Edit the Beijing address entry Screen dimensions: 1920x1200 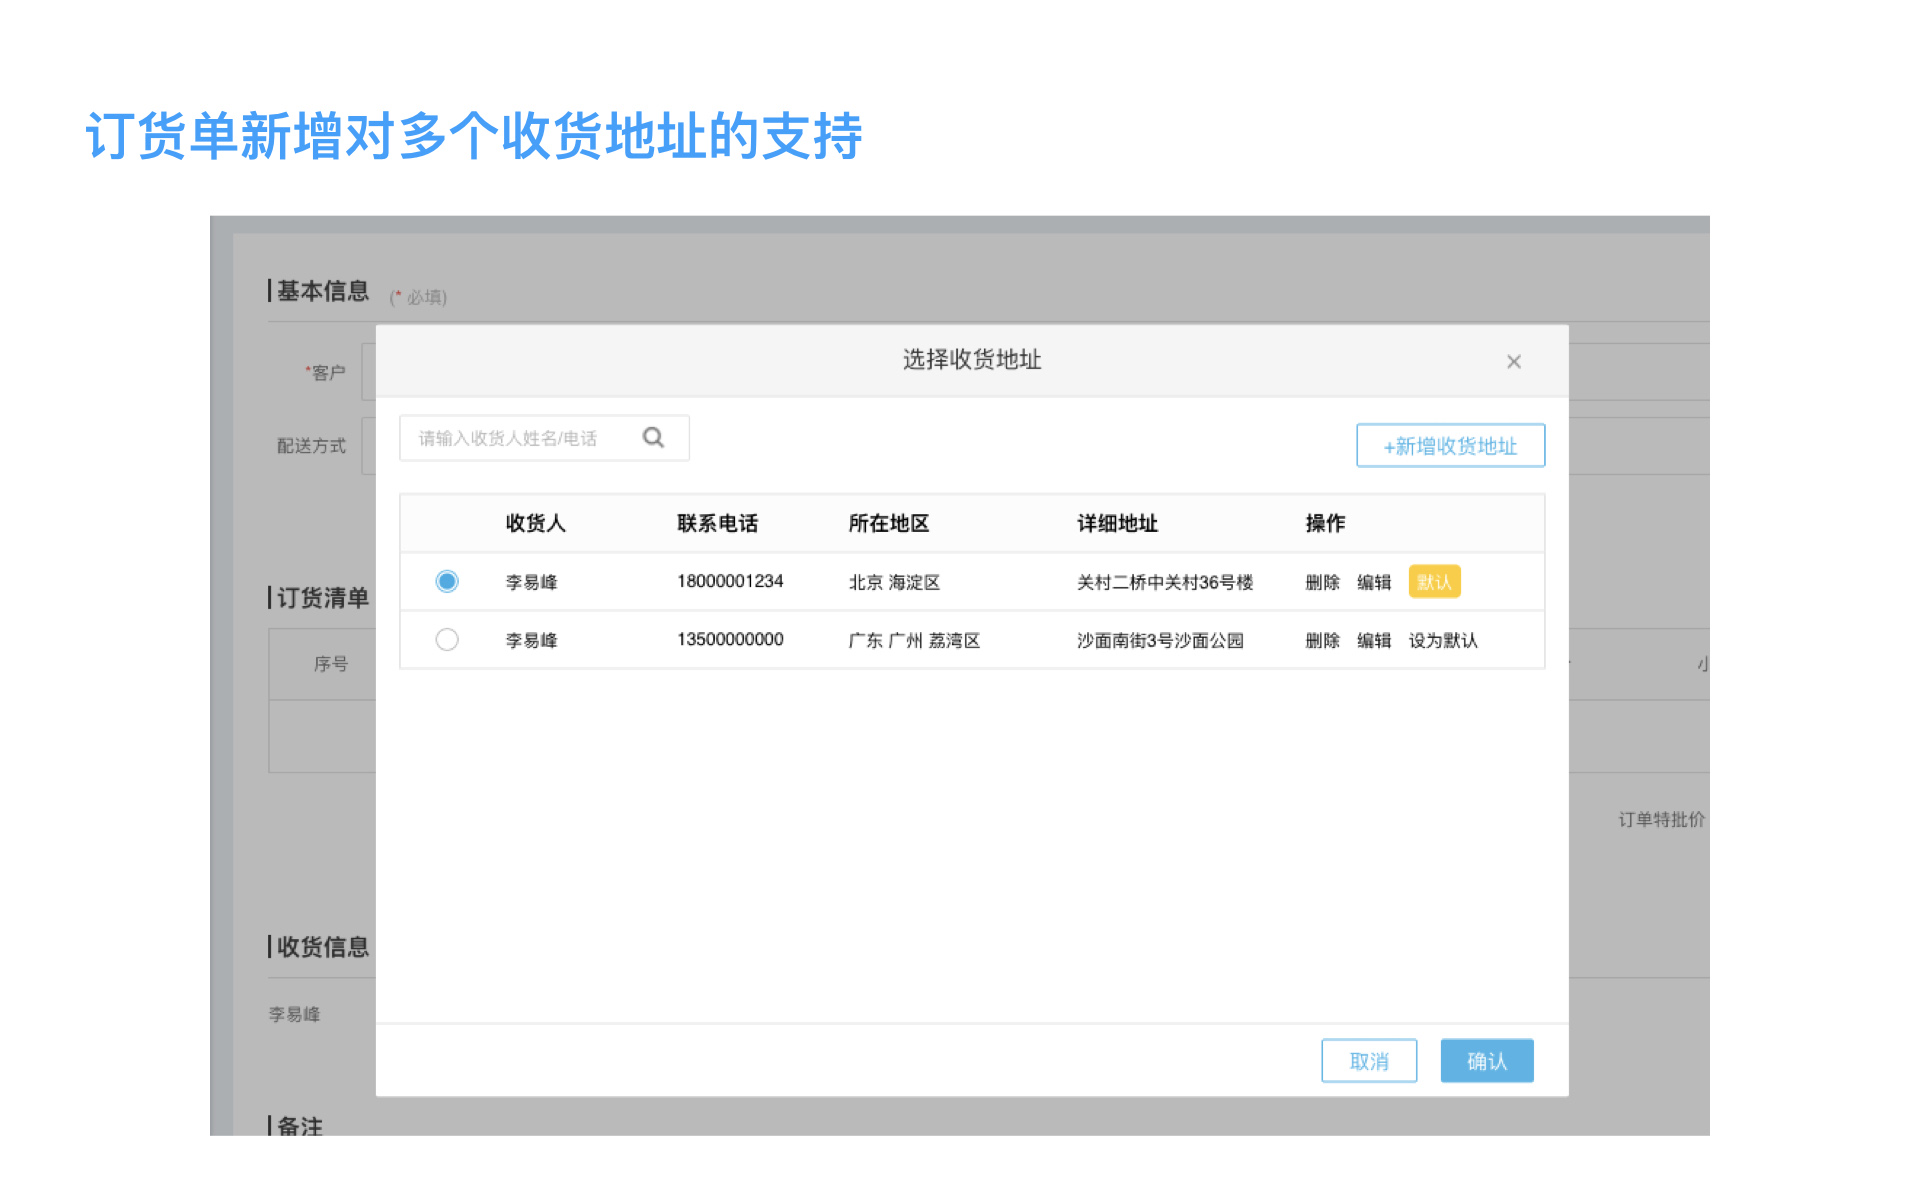tap(1373, 582)
